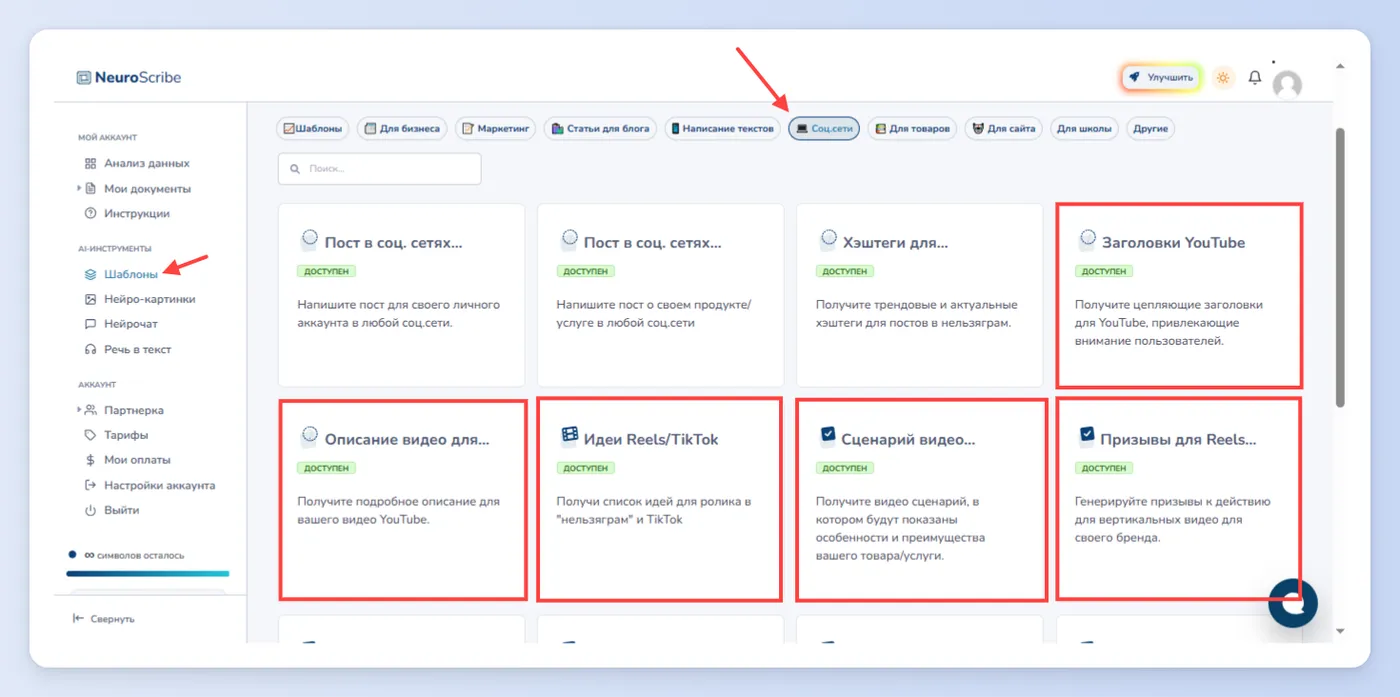Click the Улучшить upgrade button

[x=1161, y=77]
